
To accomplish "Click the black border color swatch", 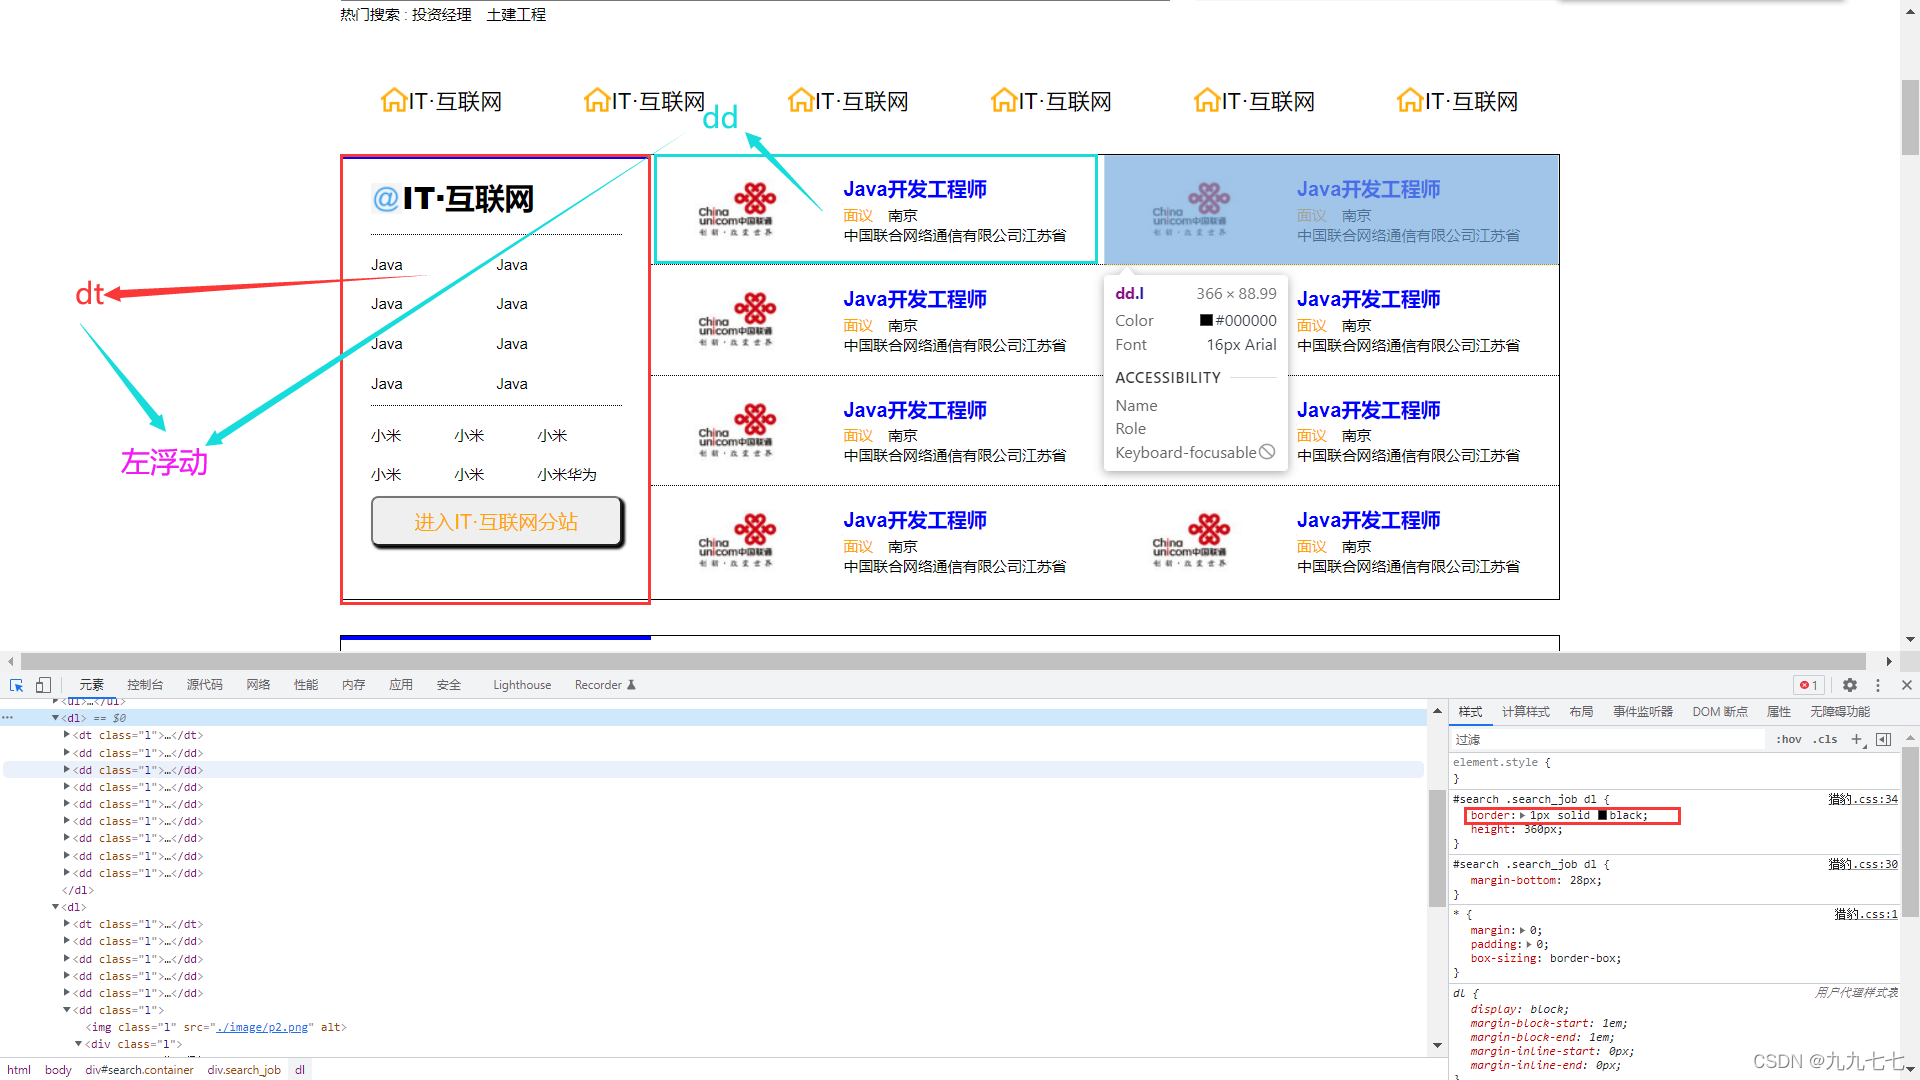I will point(1602,816).
